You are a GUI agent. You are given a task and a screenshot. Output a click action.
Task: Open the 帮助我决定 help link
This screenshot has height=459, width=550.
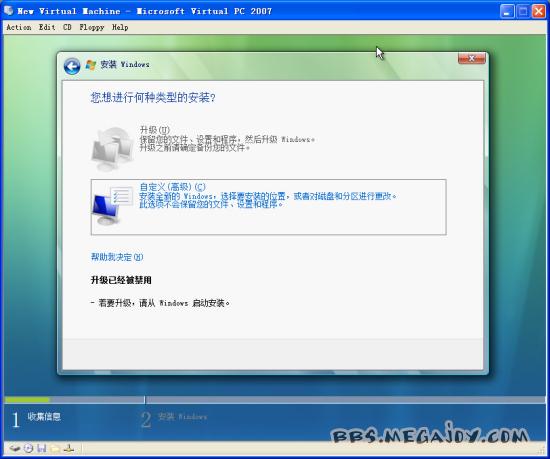(x=117, y=257)
